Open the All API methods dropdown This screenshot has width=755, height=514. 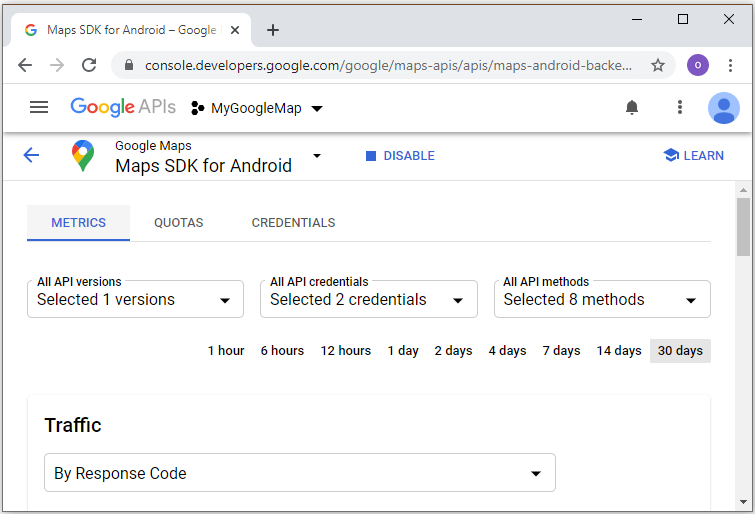(x=602, y=299)
